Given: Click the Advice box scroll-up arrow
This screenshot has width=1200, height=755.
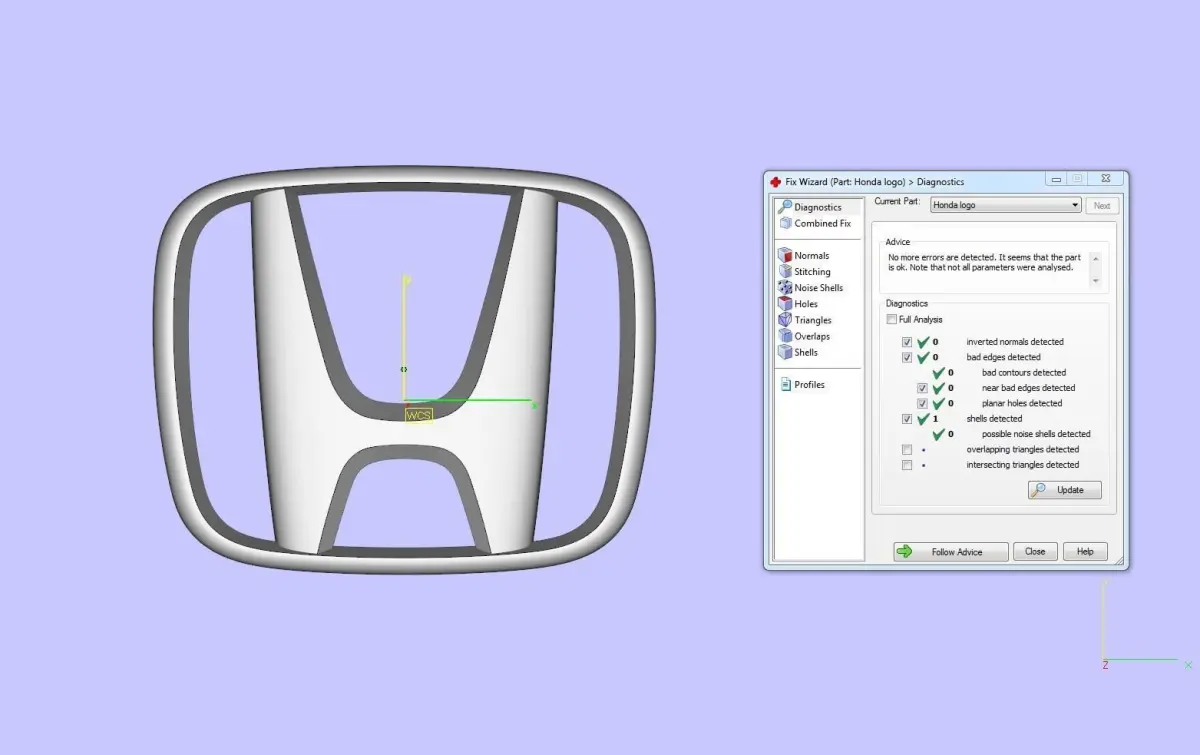Looking at the screenshot, I should pos(1095,258).
